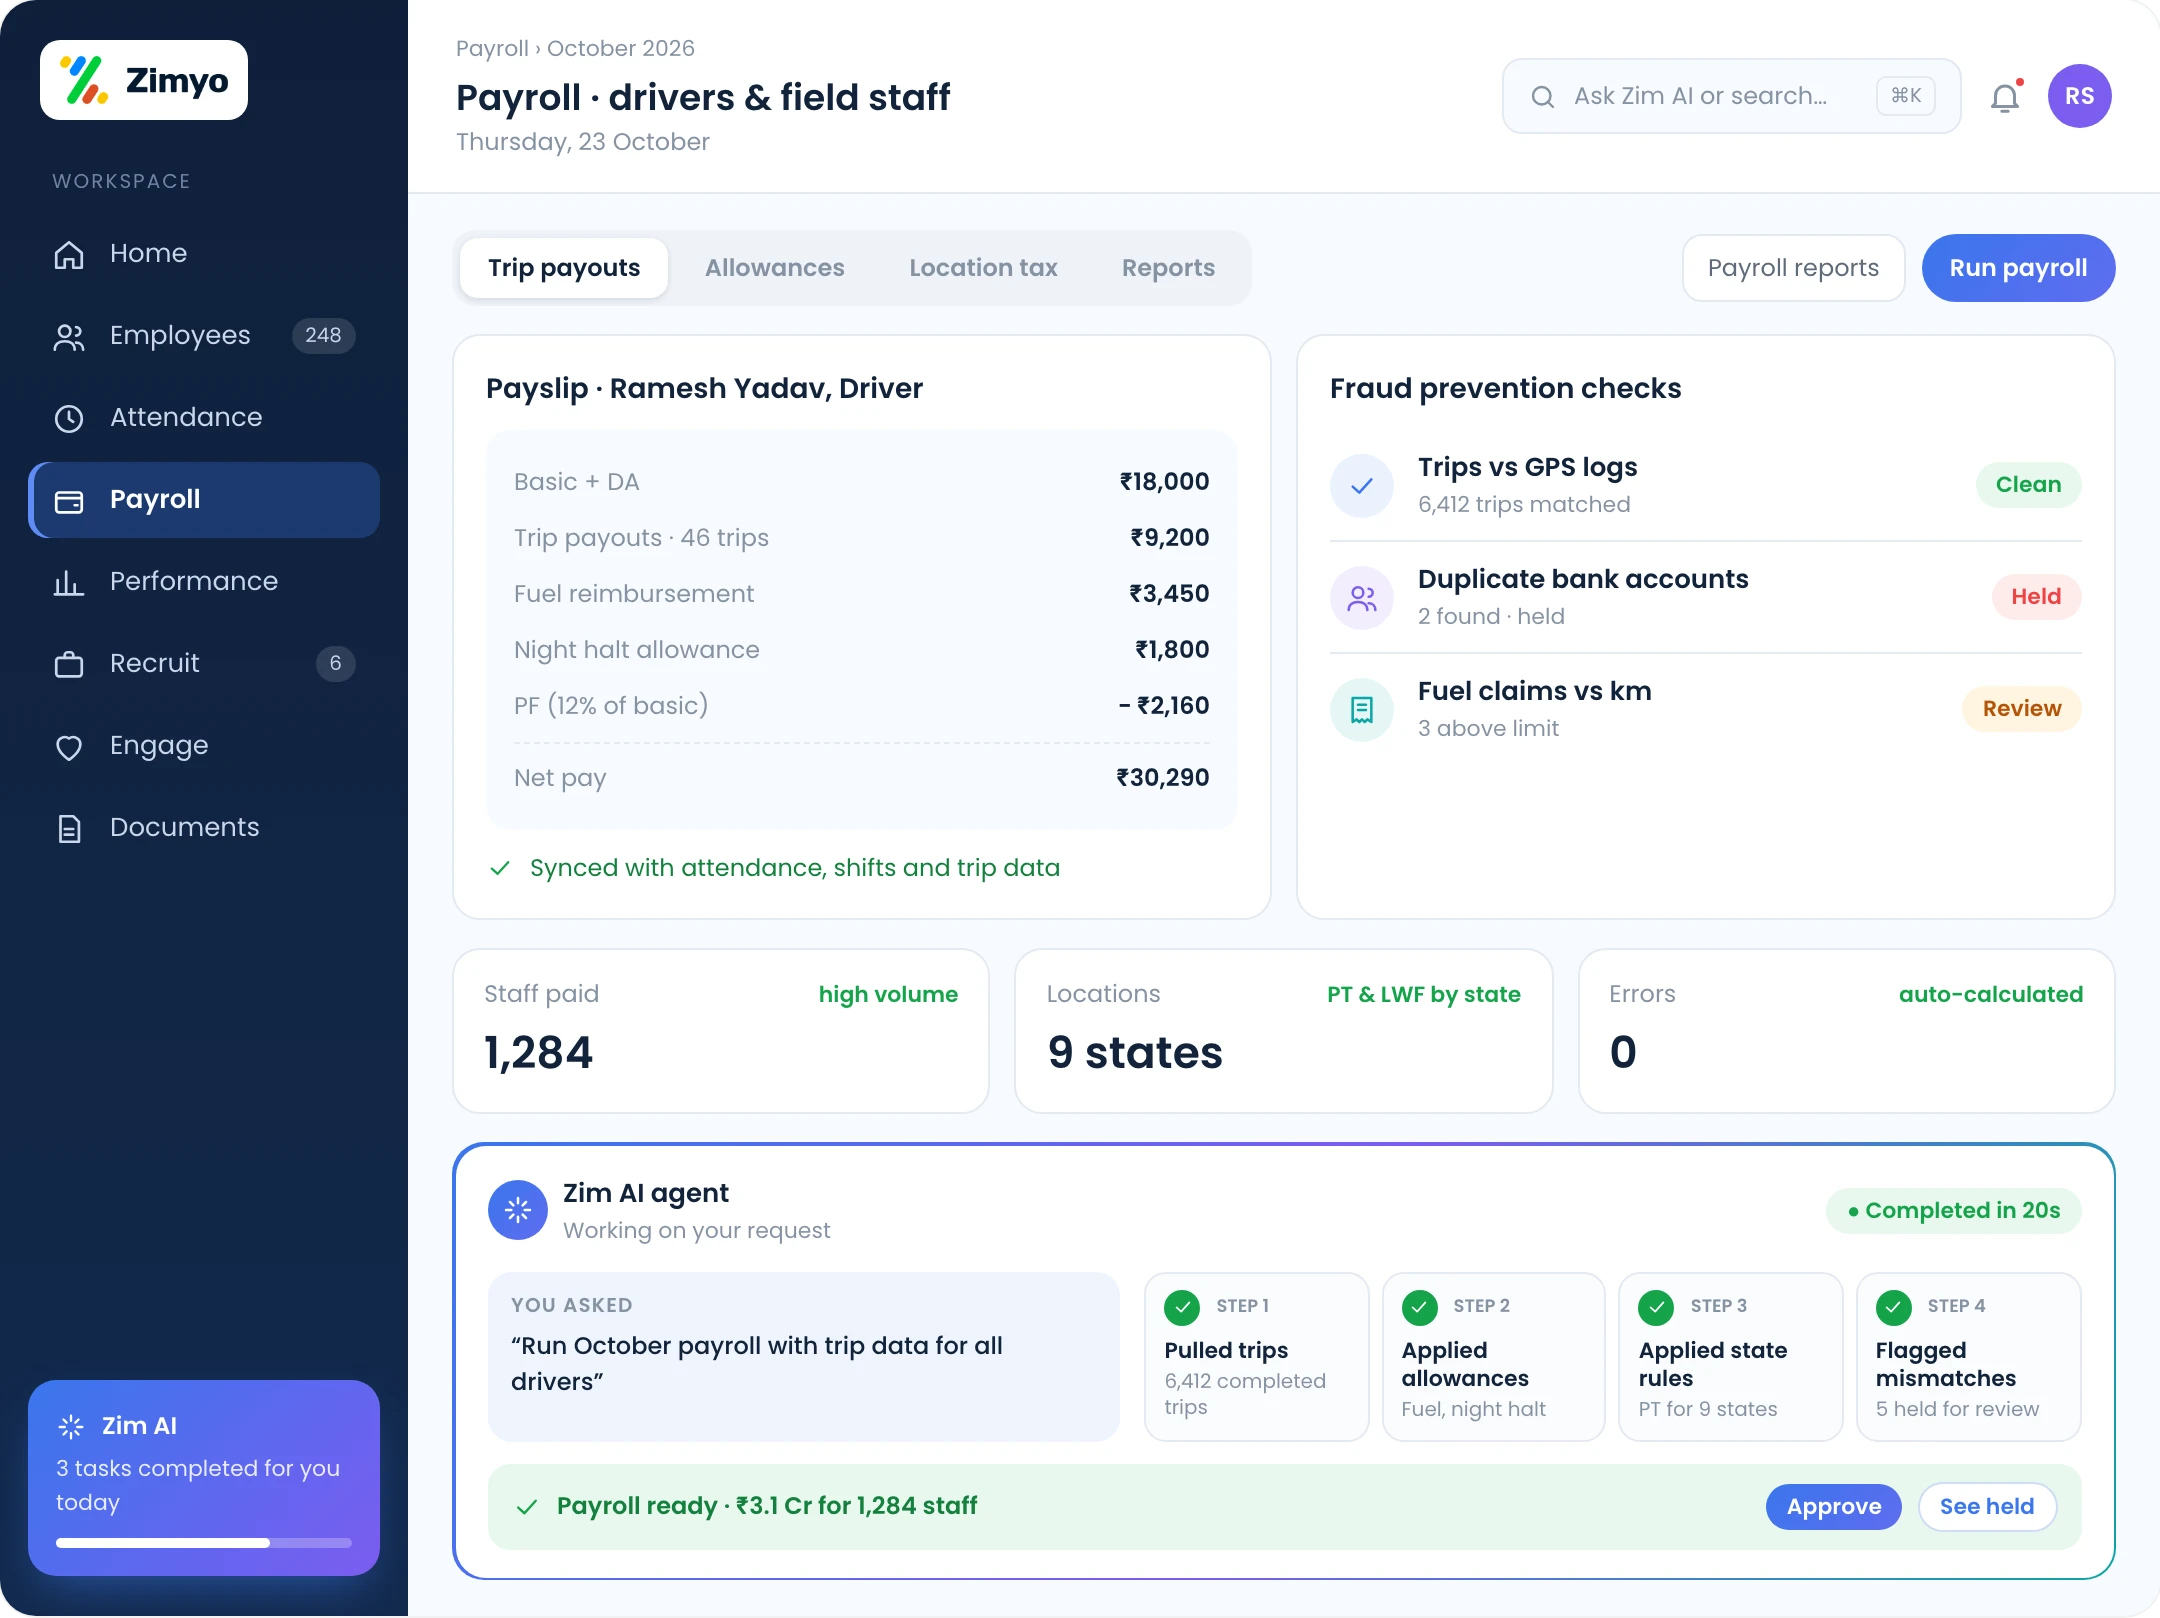Open Performance via its bar chart icon

pos(69,582)
